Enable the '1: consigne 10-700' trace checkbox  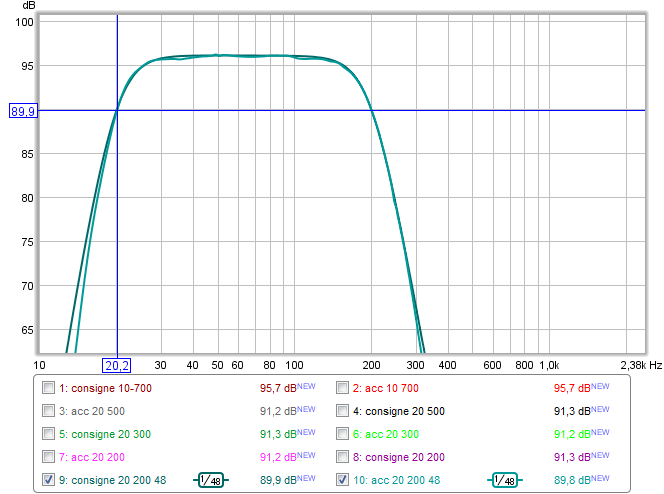click(49, 387)
